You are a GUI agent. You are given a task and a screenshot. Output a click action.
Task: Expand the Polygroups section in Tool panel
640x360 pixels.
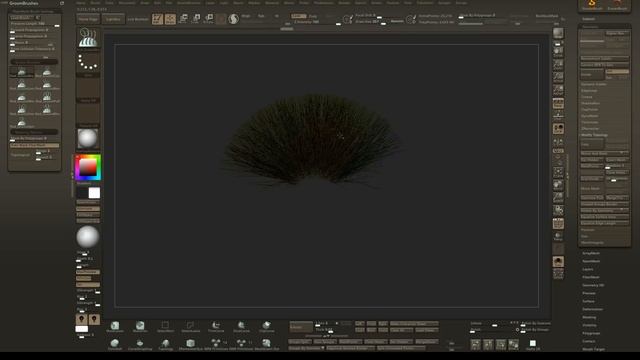pyautogui.click(x=591, y=333)
